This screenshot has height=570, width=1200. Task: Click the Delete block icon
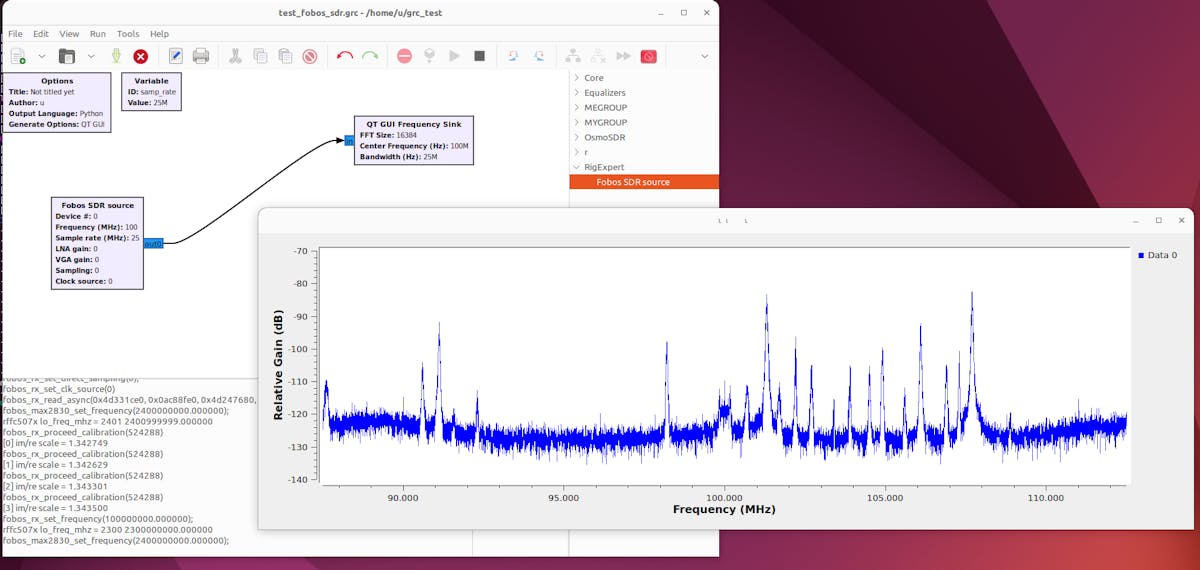pyautogui.click(x=310, y=56)
